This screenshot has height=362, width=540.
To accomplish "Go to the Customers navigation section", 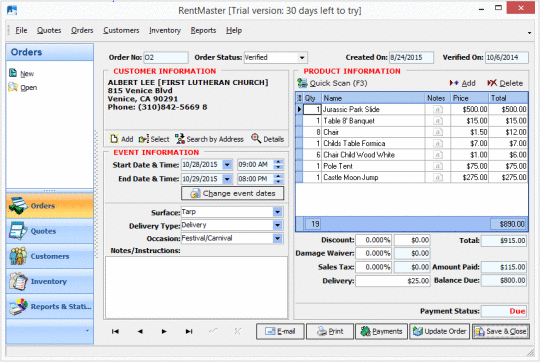I will (x=50, y=256).
